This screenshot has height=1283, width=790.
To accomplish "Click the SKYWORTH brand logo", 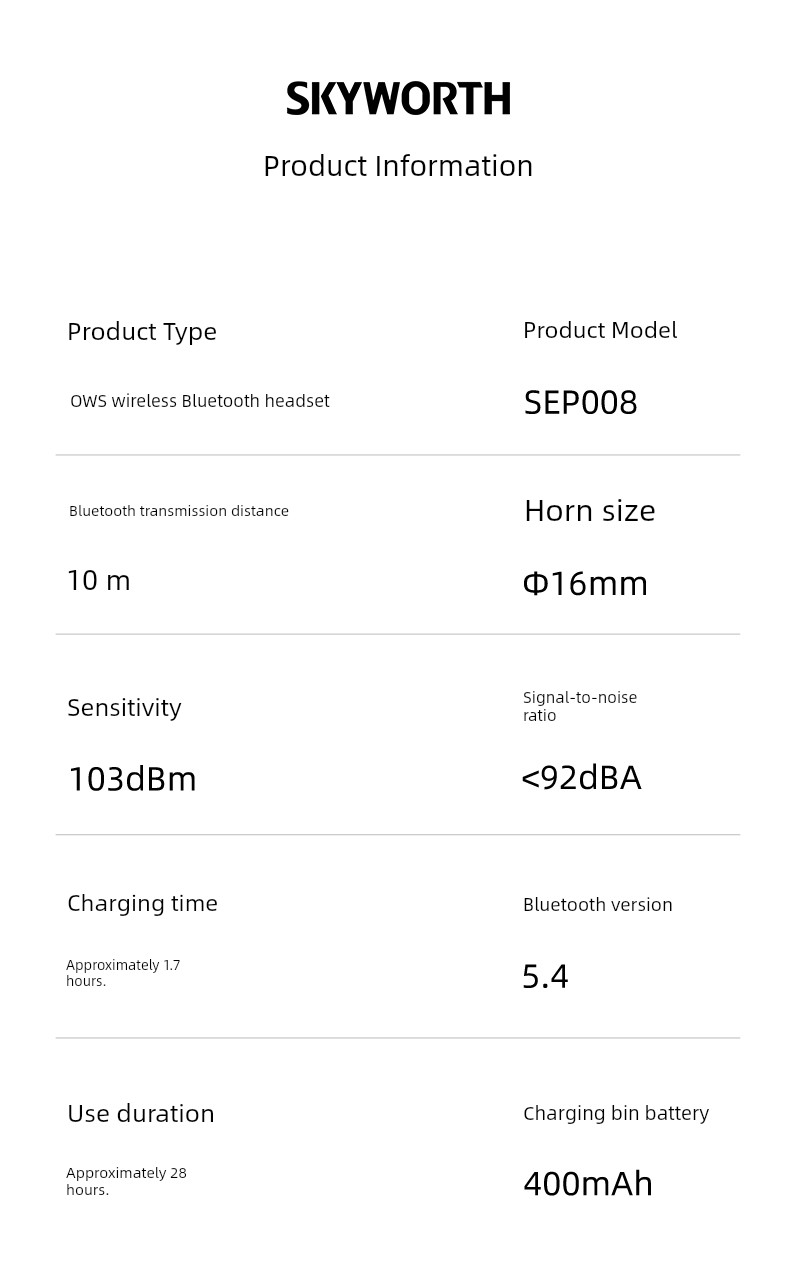I will point(398,99).
